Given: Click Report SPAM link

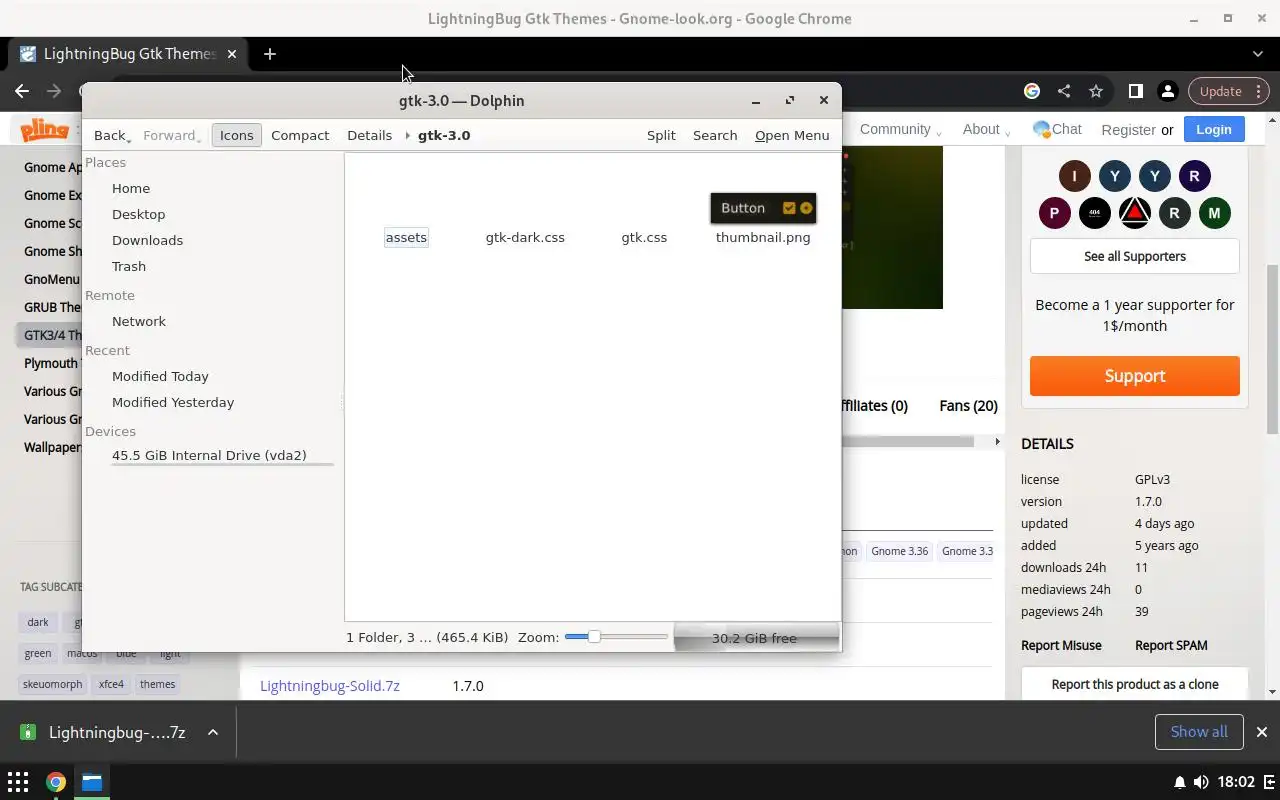Looking at the screenshot, I should tap(1171, 645).
